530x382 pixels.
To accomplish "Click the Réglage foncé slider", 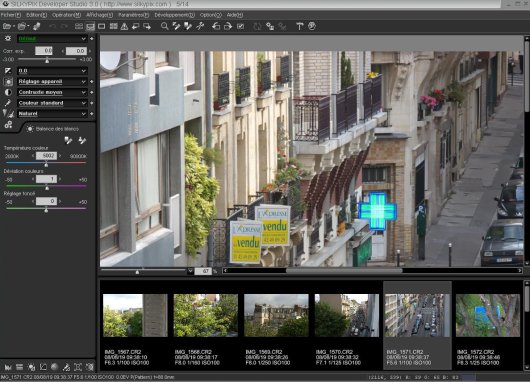I will (x=46, y=209).
